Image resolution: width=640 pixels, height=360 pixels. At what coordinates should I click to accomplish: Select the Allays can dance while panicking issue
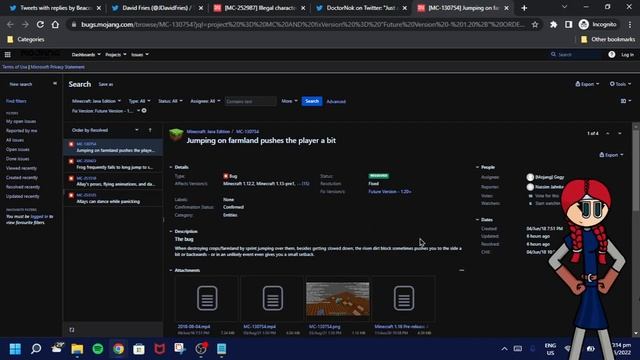pyautogui.click(x=113, y=198)
